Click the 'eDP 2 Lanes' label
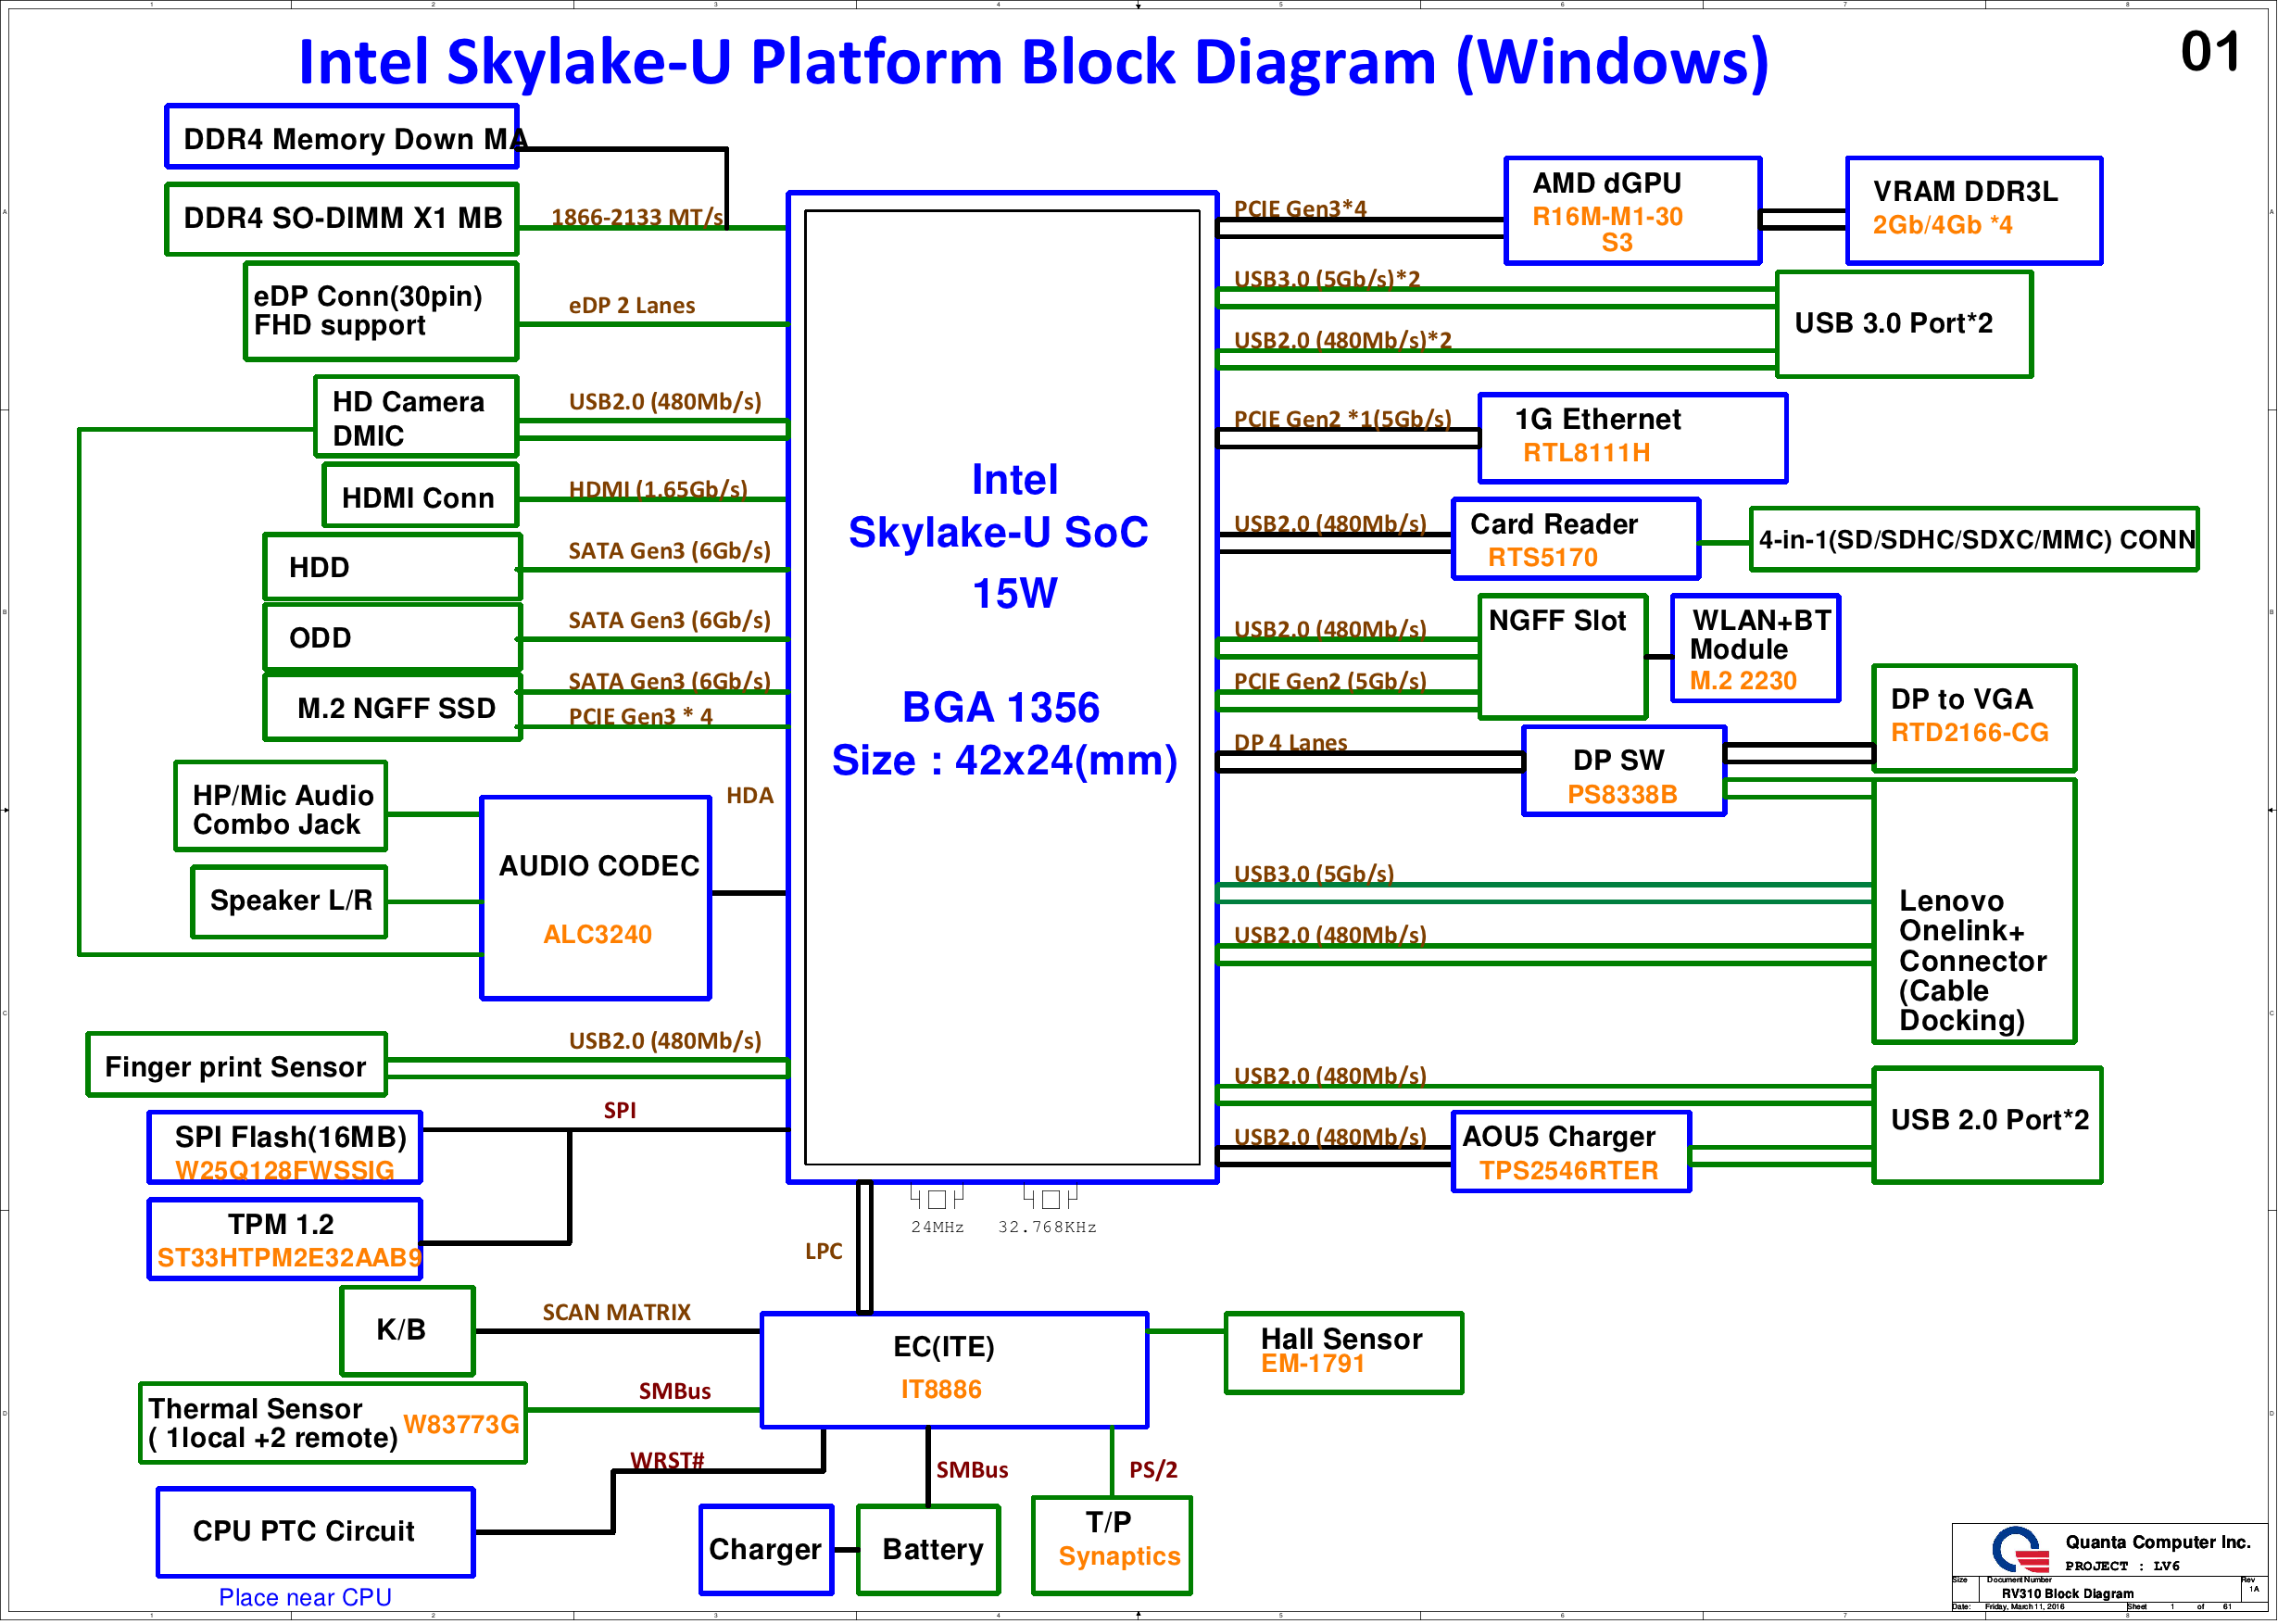Viewport: 2278px width, 1624px height. pyautogui.click(x=632, y=305)
